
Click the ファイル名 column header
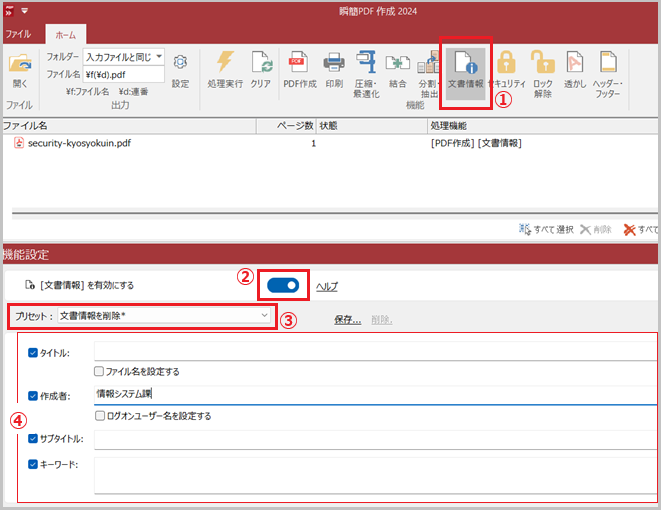click(129, 126)
